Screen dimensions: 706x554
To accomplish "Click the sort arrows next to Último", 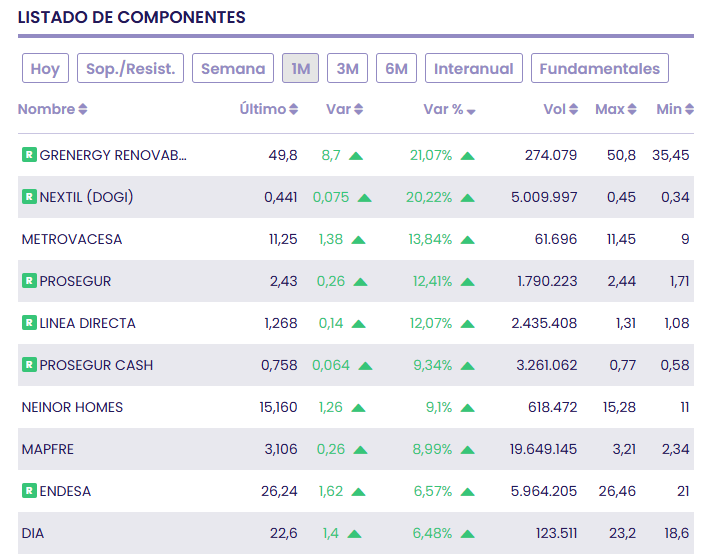I will tap(294, 109).
